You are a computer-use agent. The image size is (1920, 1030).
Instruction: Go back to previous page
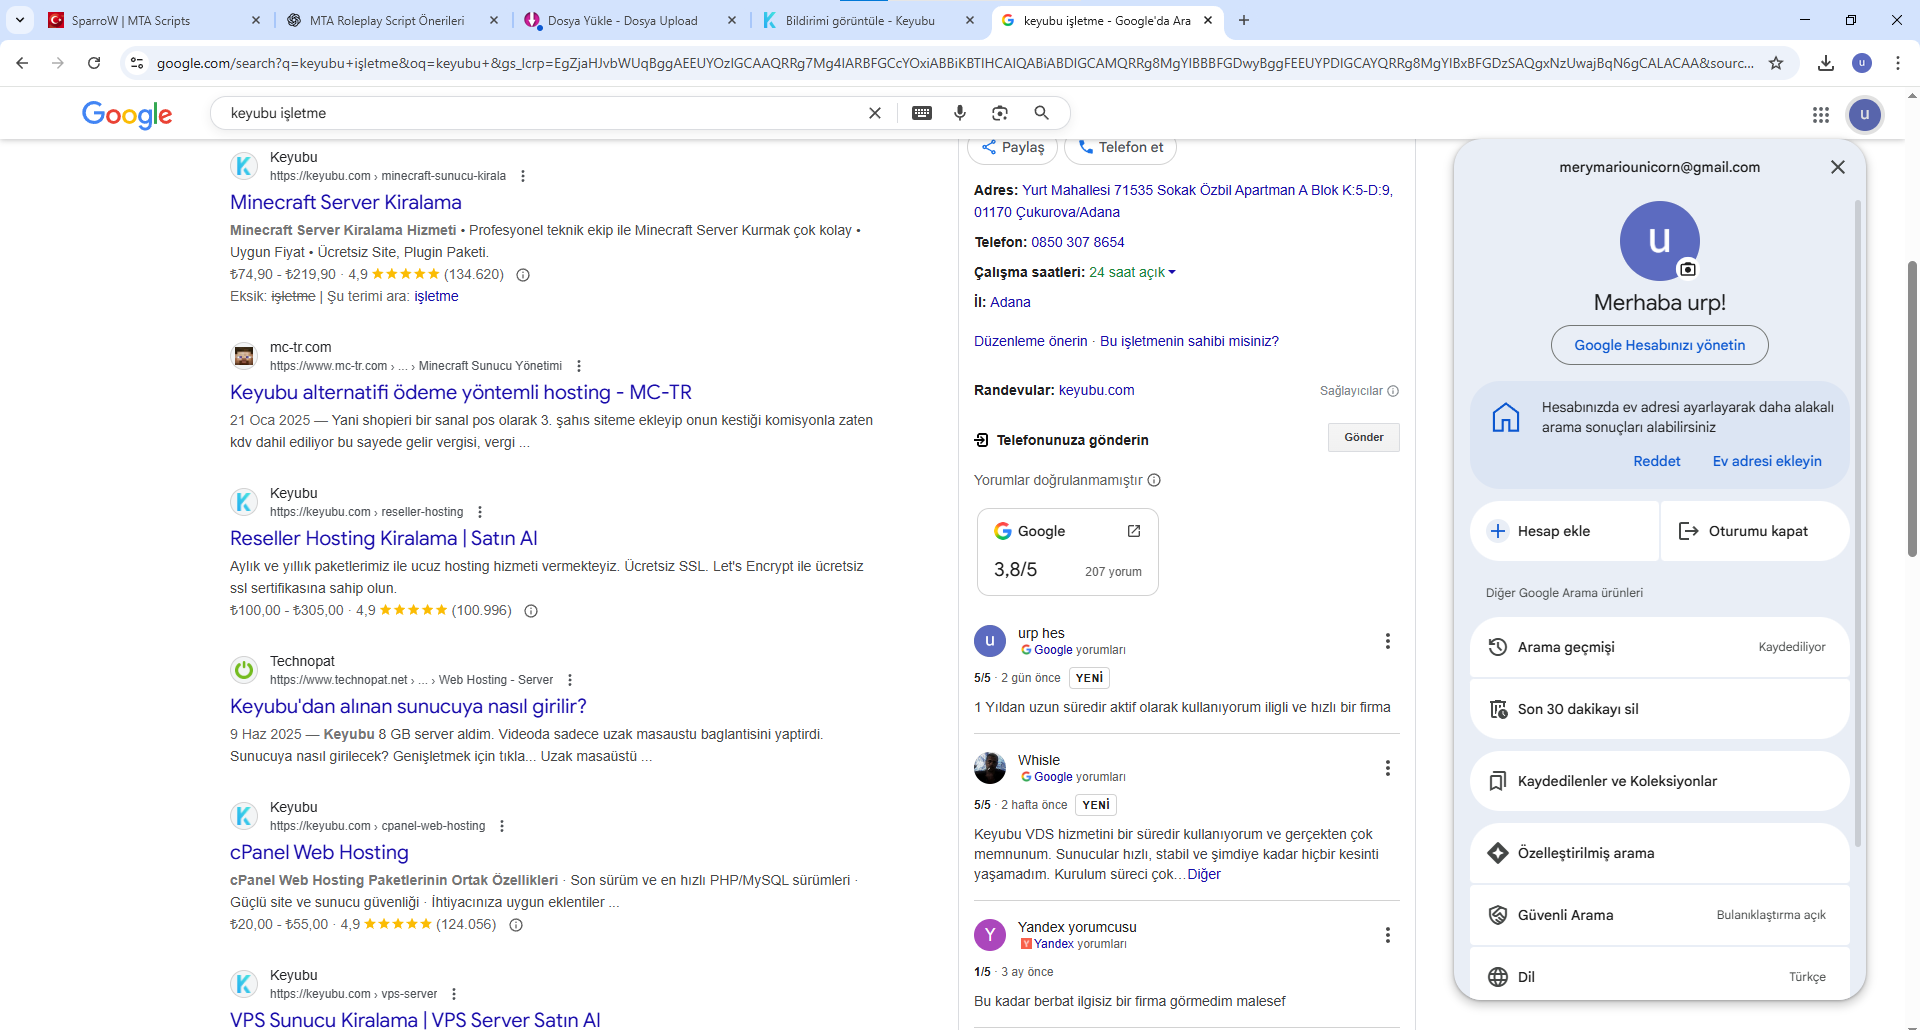tap(22, 63)
